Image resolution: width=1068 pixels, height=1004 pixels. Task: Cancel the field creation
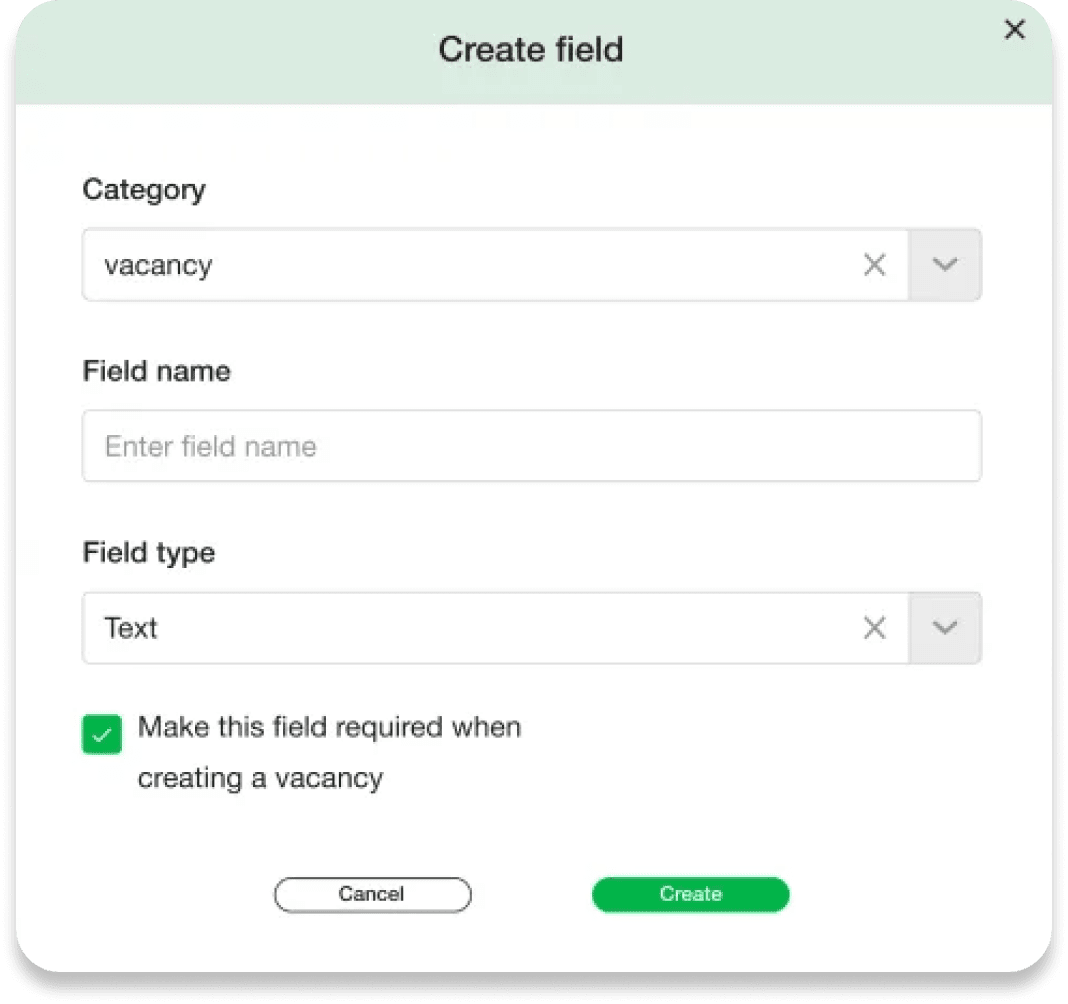tap(373, 894)
